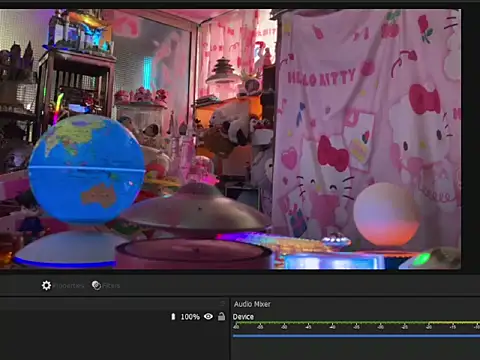Select the Device audio channel label
480x360 pixels.
[x=243, y=317]
